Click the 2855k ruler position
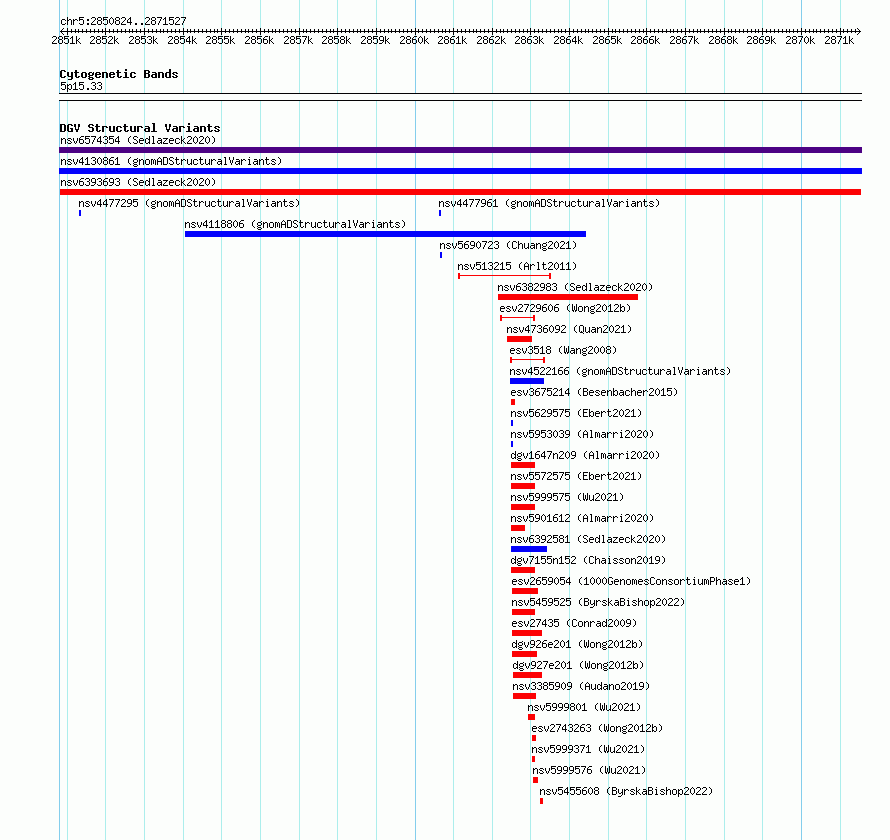The image size is (890, 840). (x=220, y=40)
